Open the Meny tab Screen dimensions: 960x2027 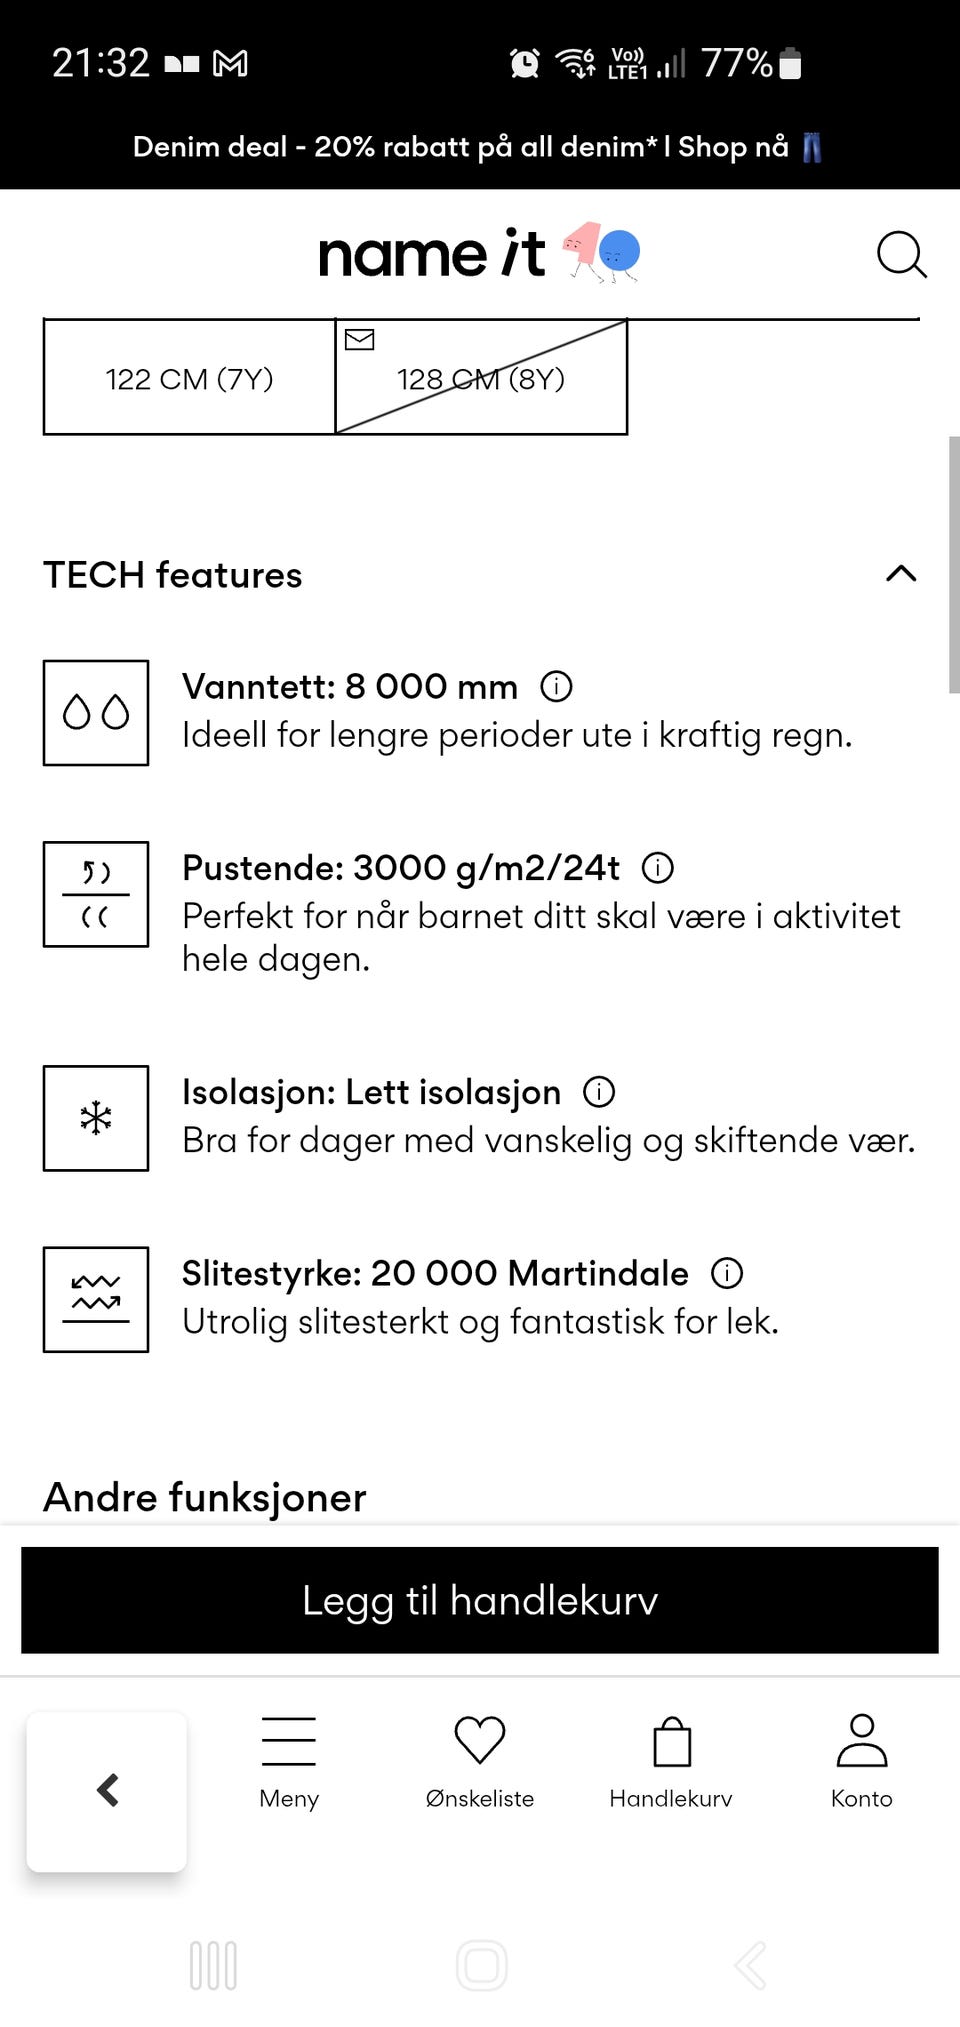289,1762
